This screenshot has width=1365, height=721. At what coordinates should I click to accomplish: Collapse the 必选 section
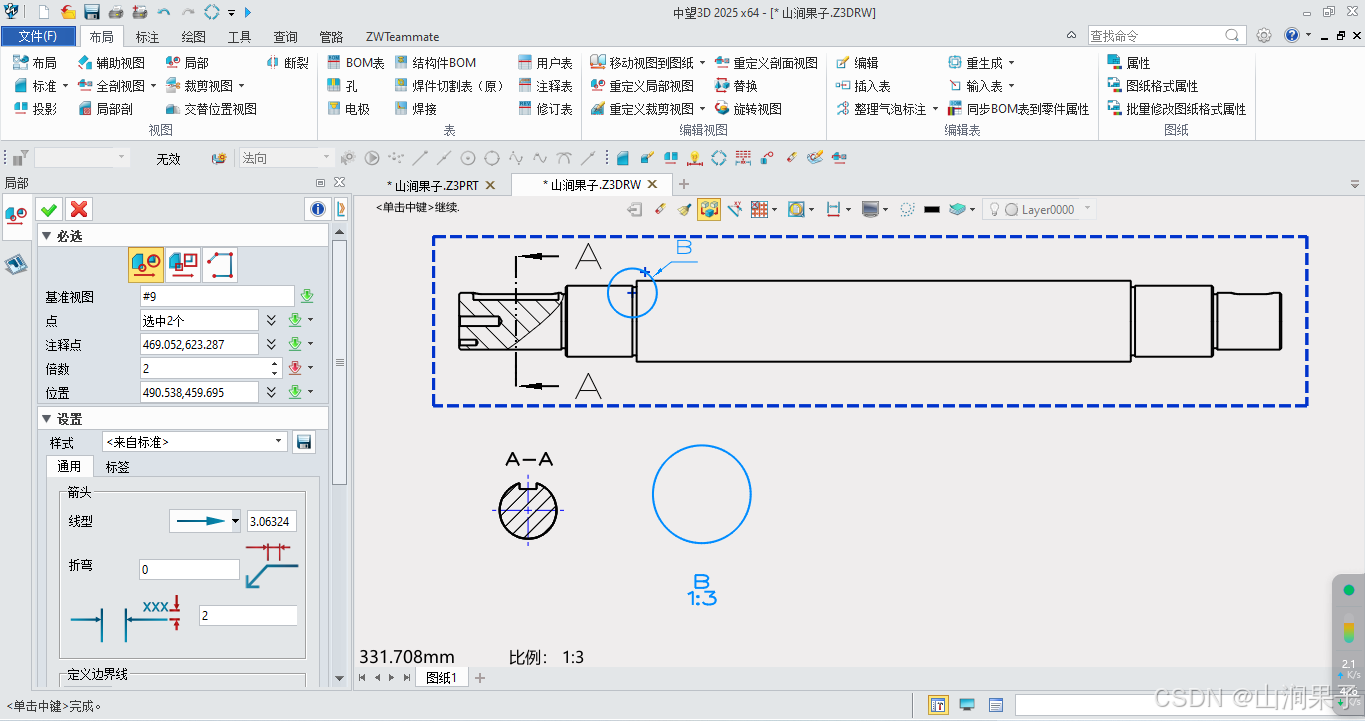[46, 236]
